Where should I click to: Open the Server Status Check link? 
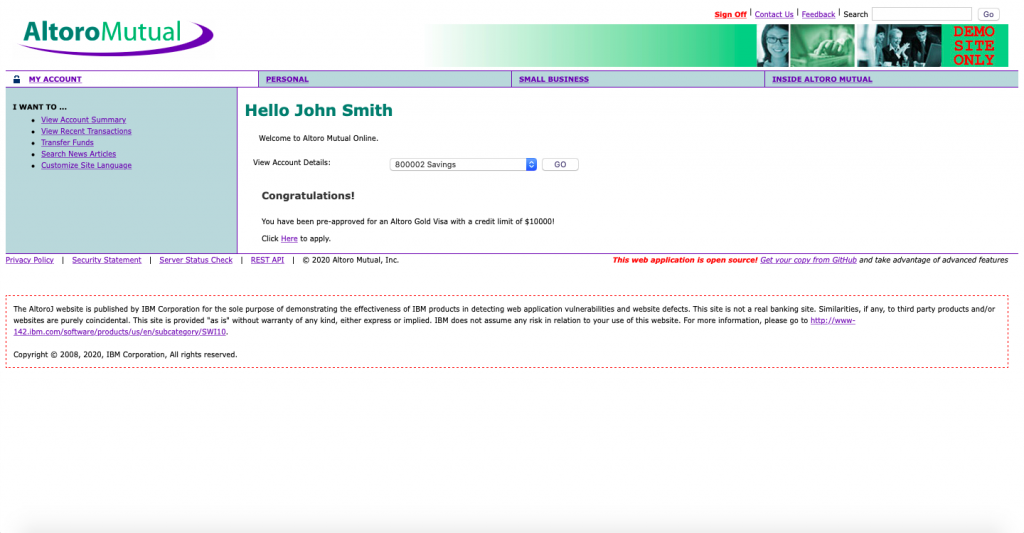pyautogui.click(x=196, y=260)
